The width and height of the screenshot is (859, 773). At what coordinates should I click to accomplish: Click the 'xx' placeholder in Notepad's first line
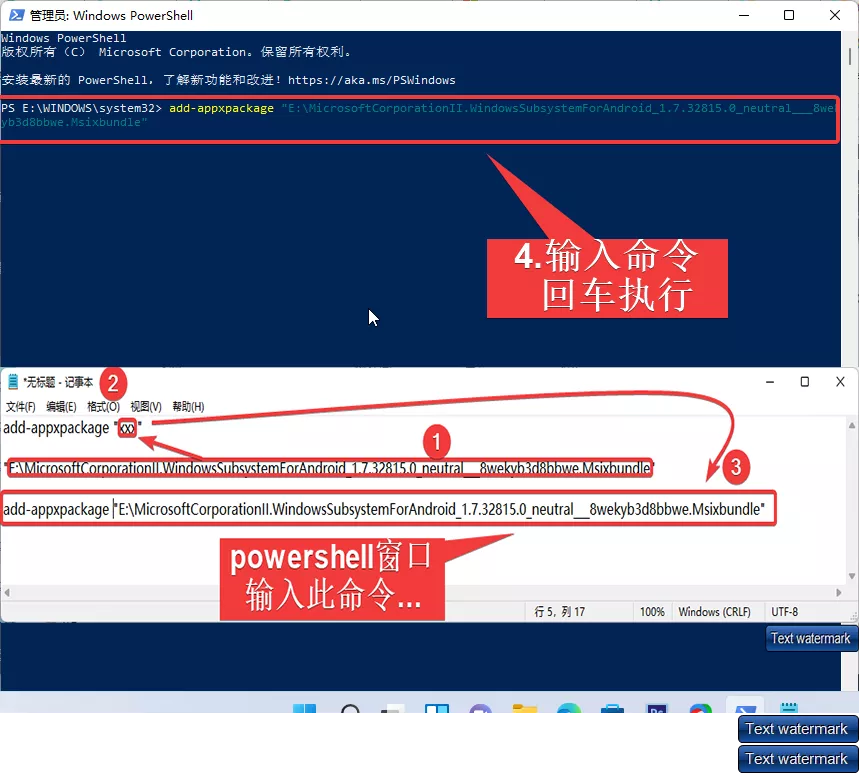click(x=127, y=428)
